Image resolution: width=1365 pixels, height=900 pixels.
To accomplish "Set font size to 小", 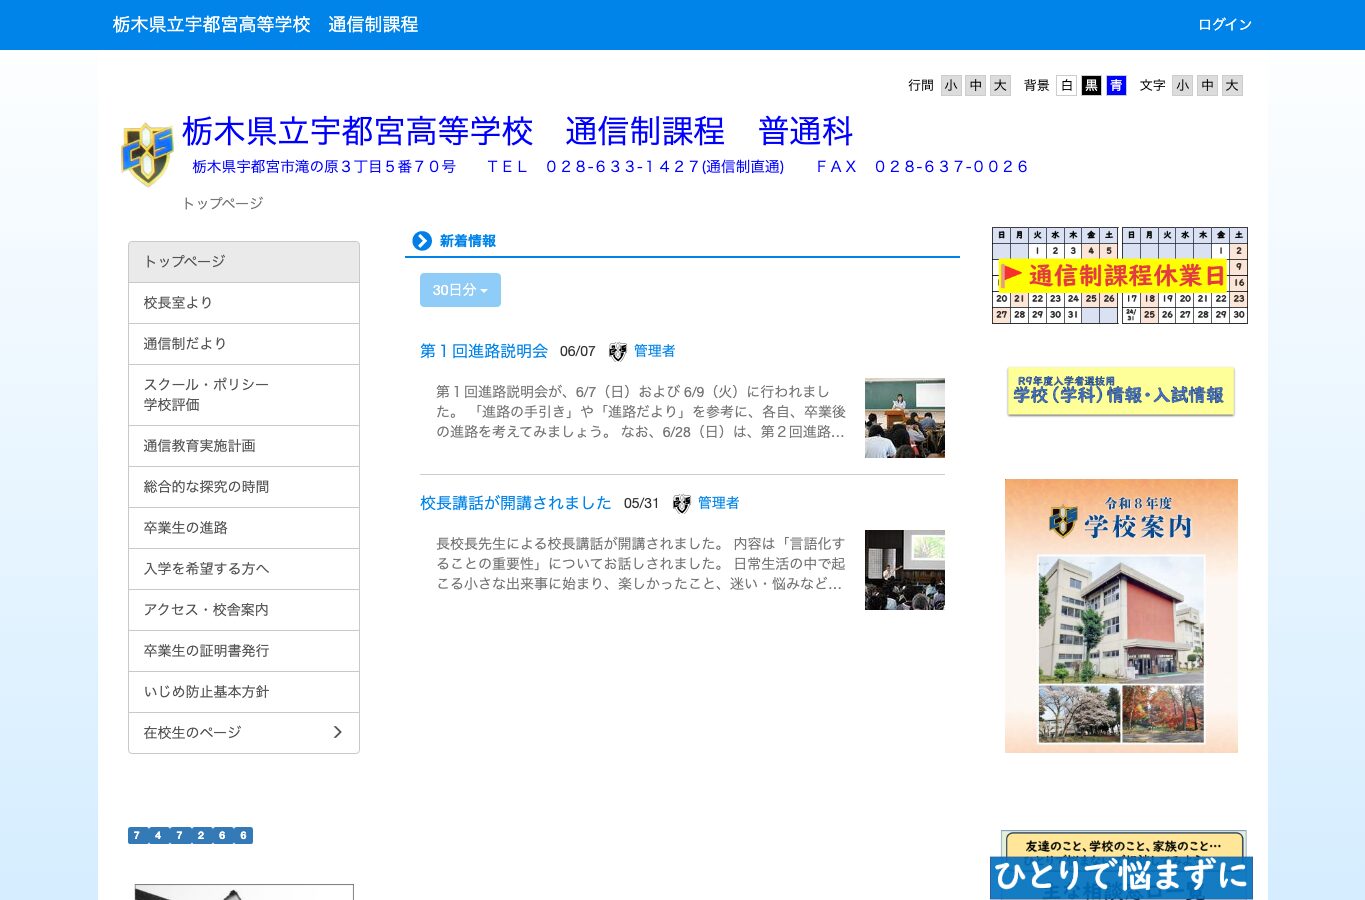I will click(1183, 86).
